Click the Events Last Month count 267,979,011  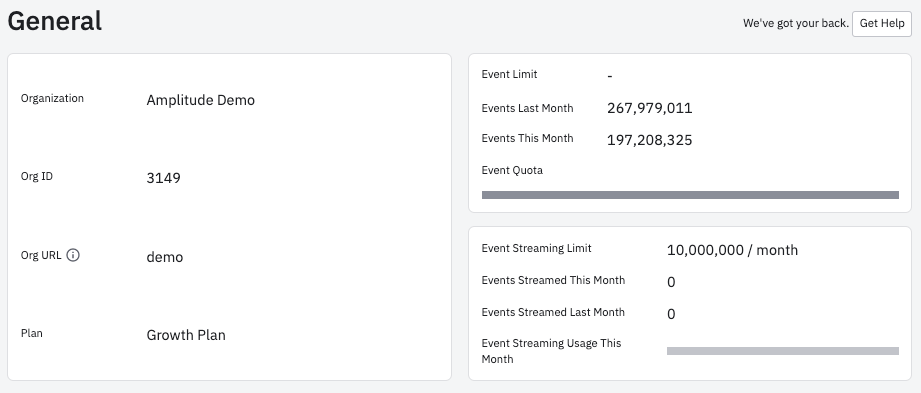click(650, 108)
